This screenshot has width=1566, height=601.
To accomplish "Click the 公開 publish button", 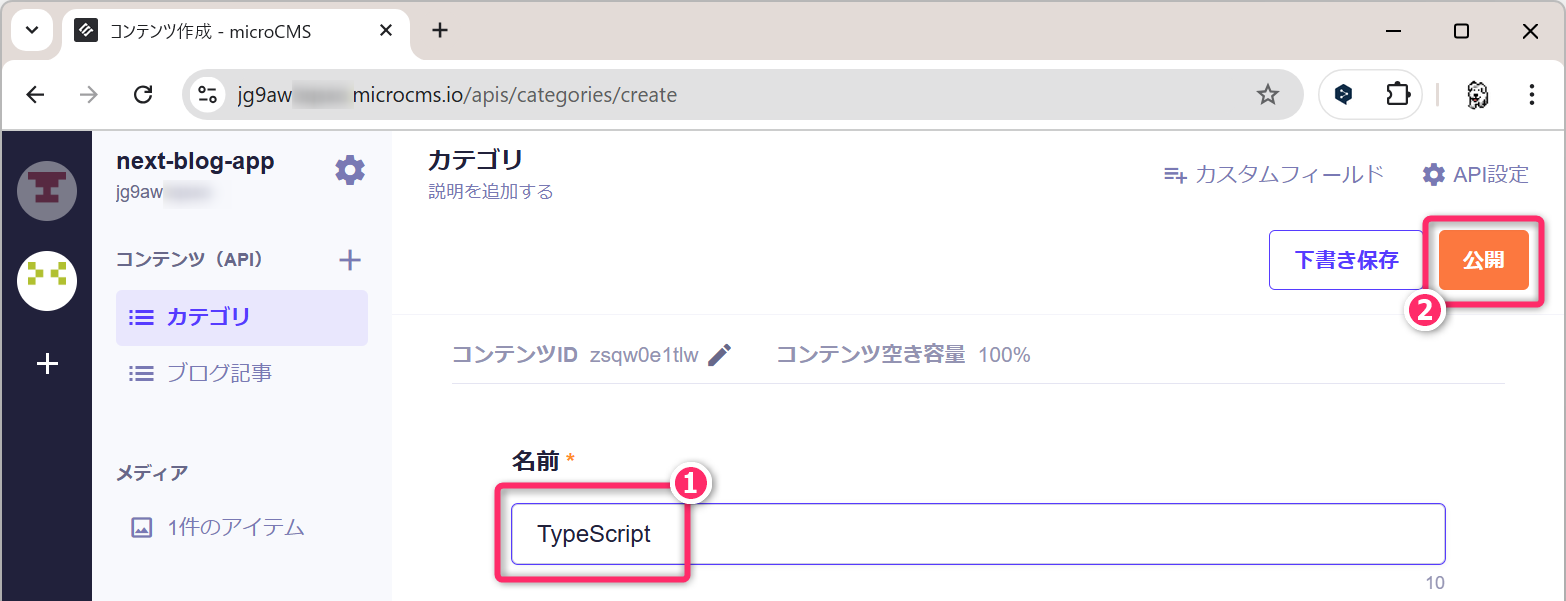I will 1483,260.
